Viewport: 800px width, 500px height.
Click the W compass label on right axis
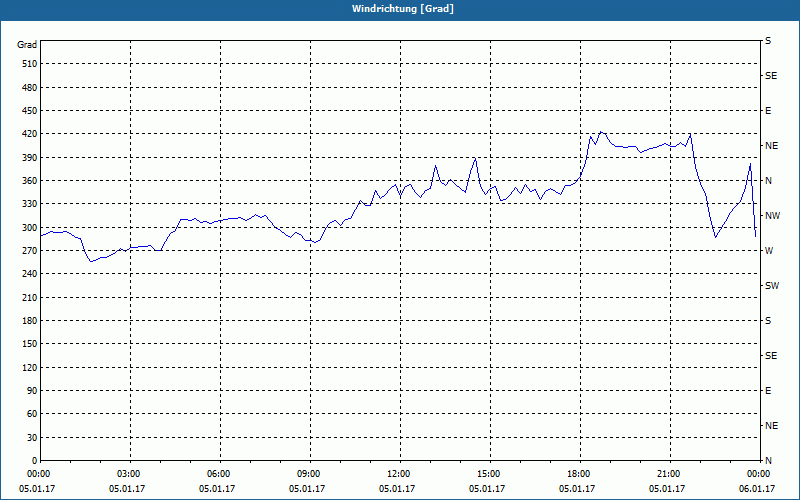[x=769, y=251]
